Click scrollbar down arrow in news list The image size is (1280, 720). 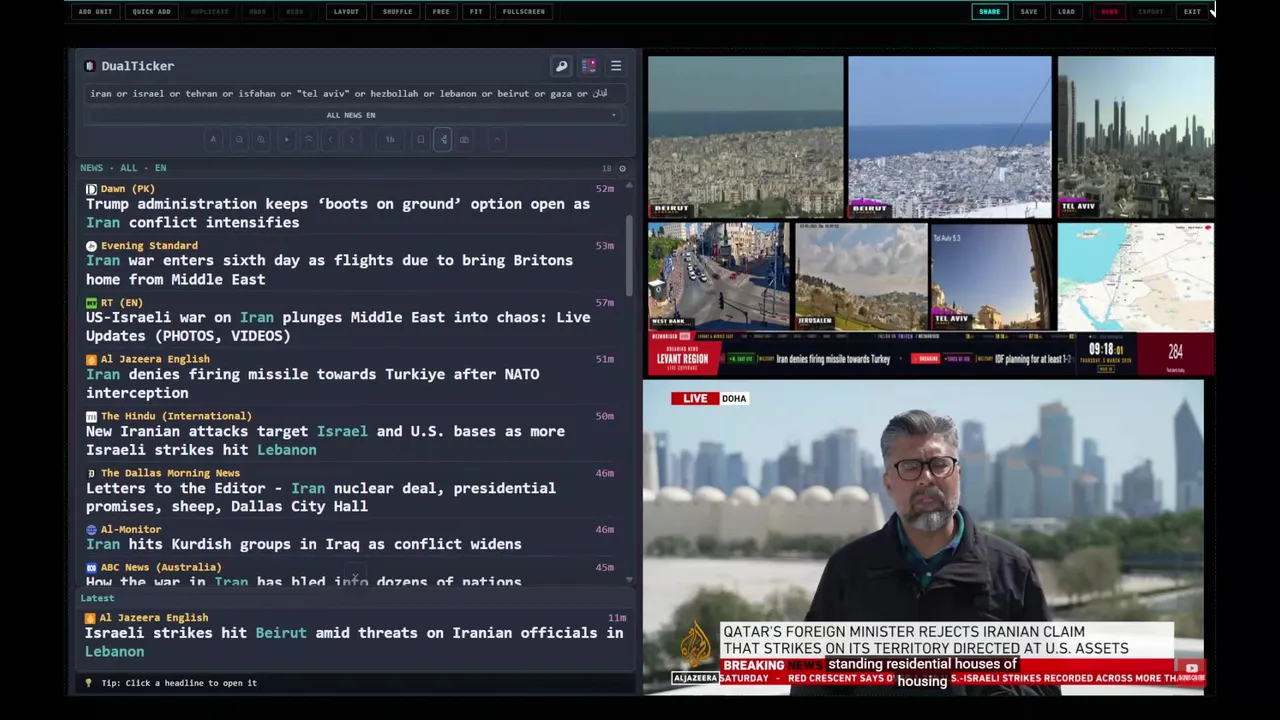pyautogui.click(x=629, y=580)
